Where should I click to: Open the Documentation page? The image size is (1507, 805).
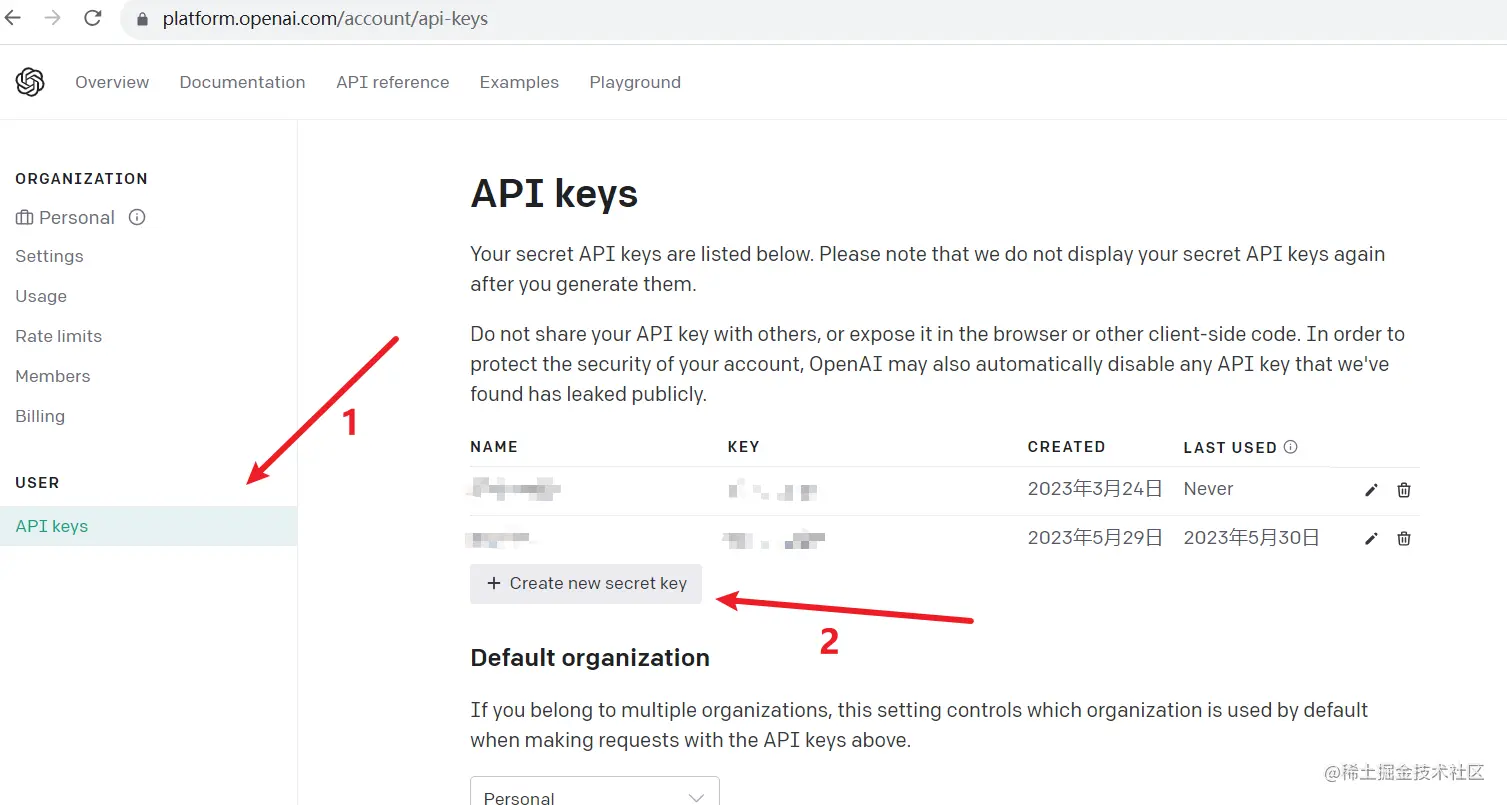pos(242,82)
